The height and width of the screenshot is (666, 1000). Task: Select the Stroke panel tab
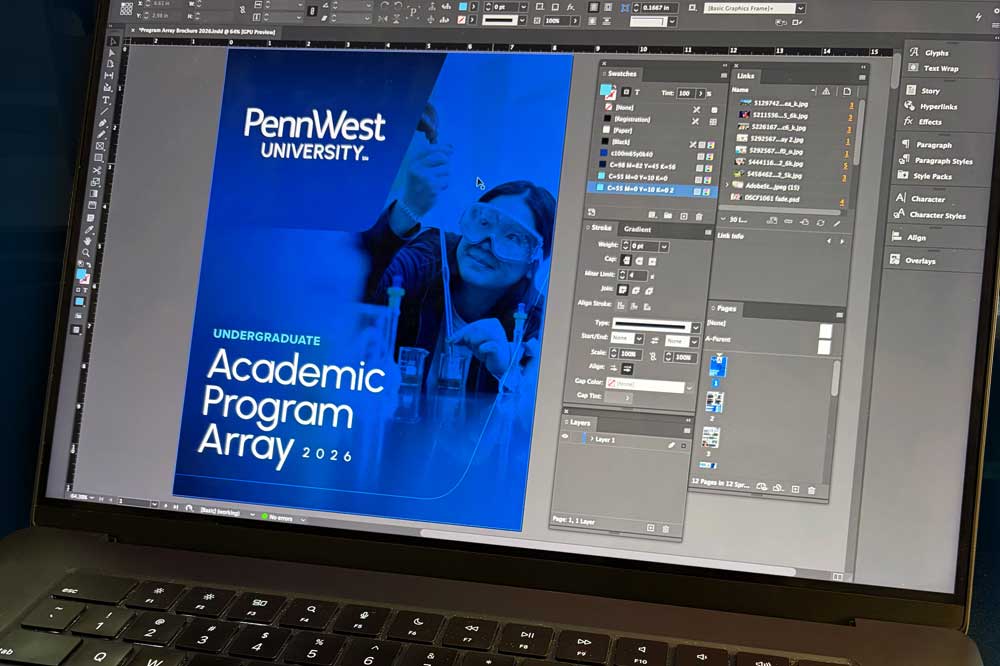601,228
